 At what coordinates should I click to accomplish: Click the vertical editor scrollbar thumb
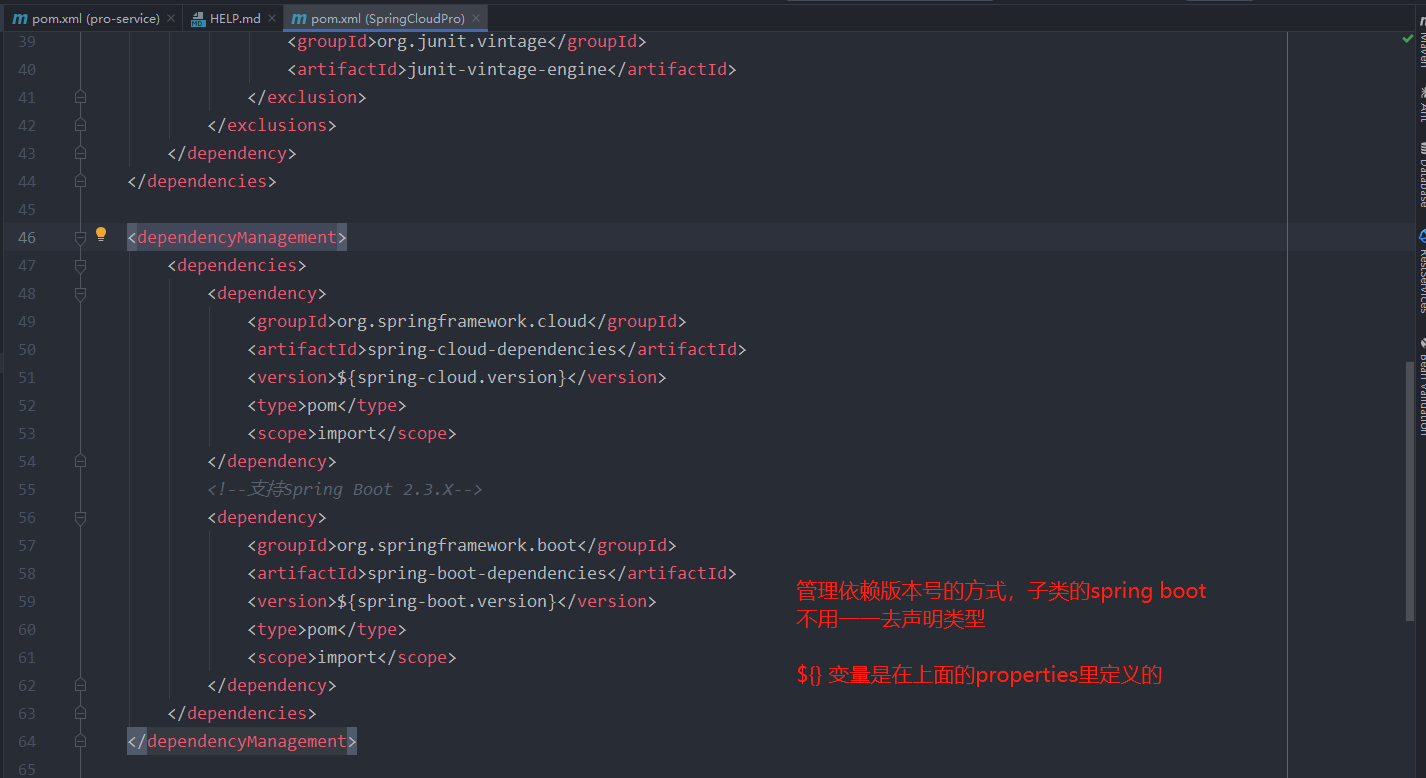click(x=1411, y=492)
